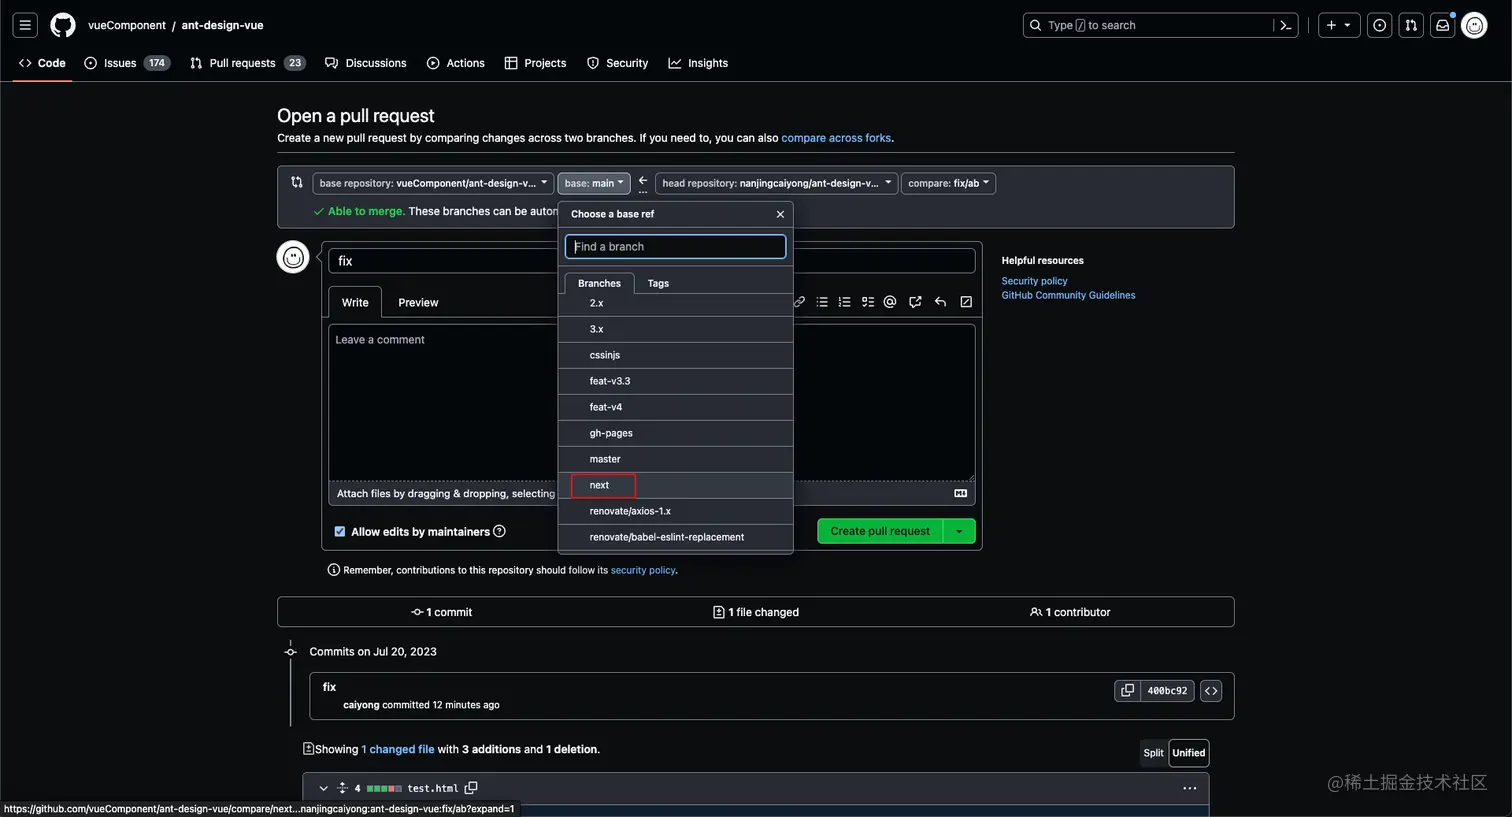Choose the cssinjs branch
The image size is (1512, 817).
coord(675,355)
